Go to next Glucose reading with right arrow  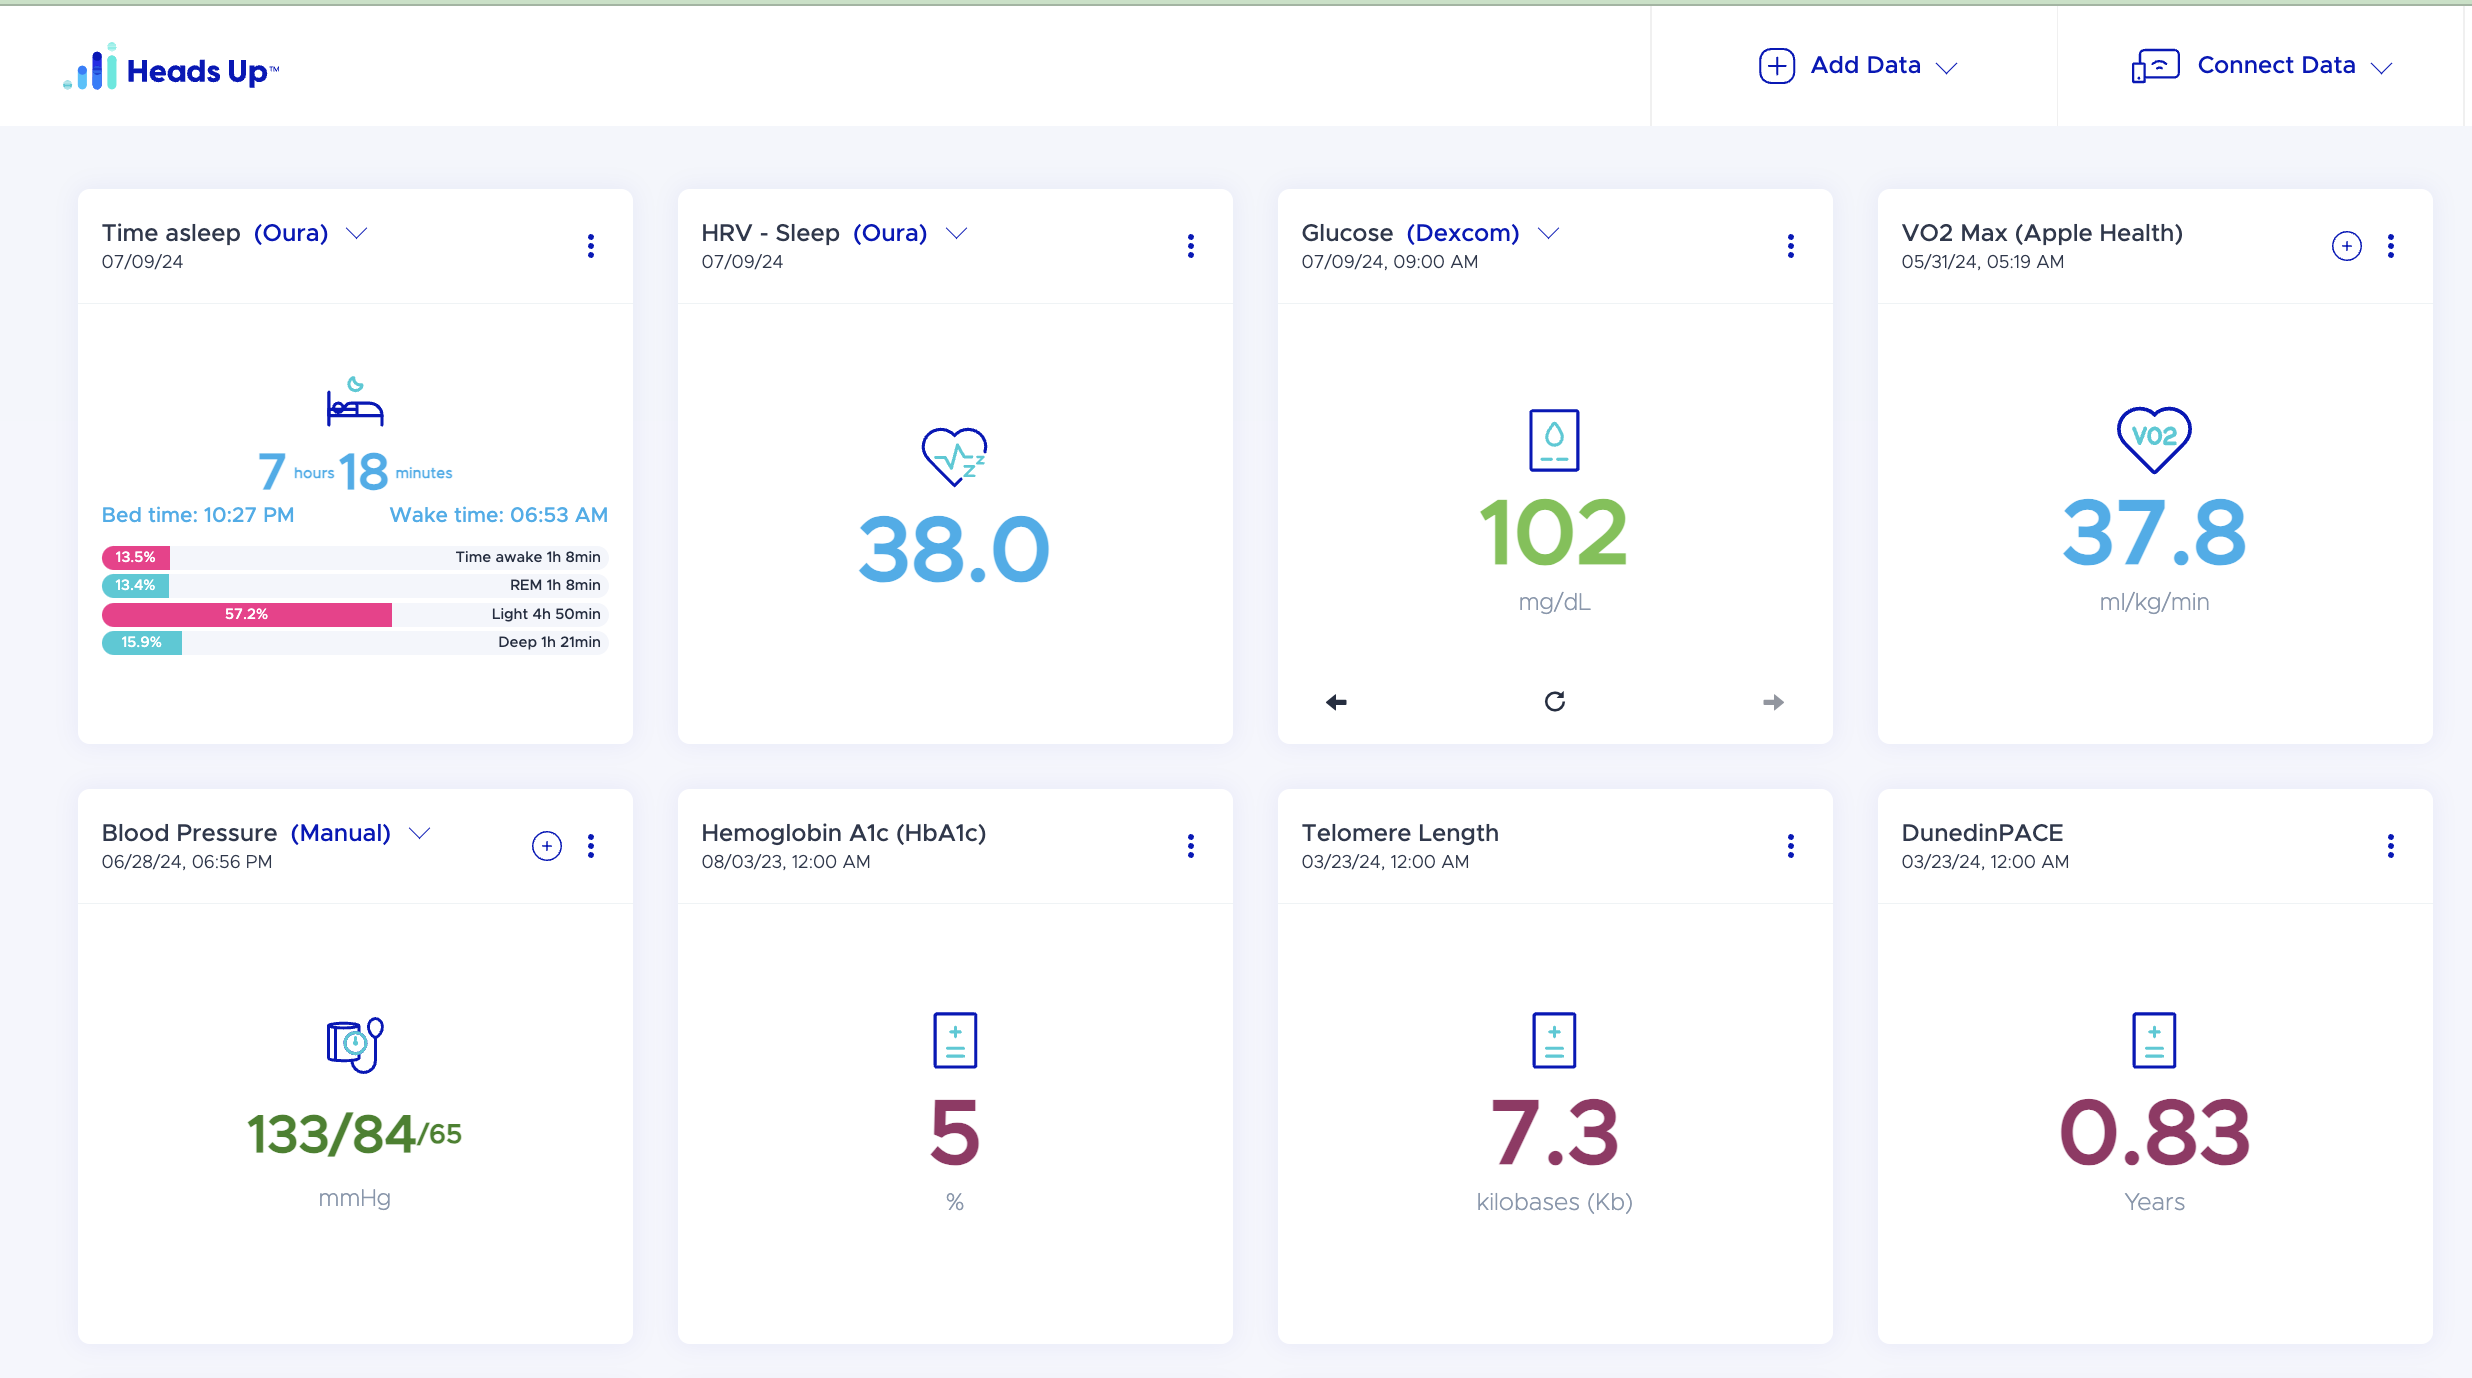[x=1773, y=702]
